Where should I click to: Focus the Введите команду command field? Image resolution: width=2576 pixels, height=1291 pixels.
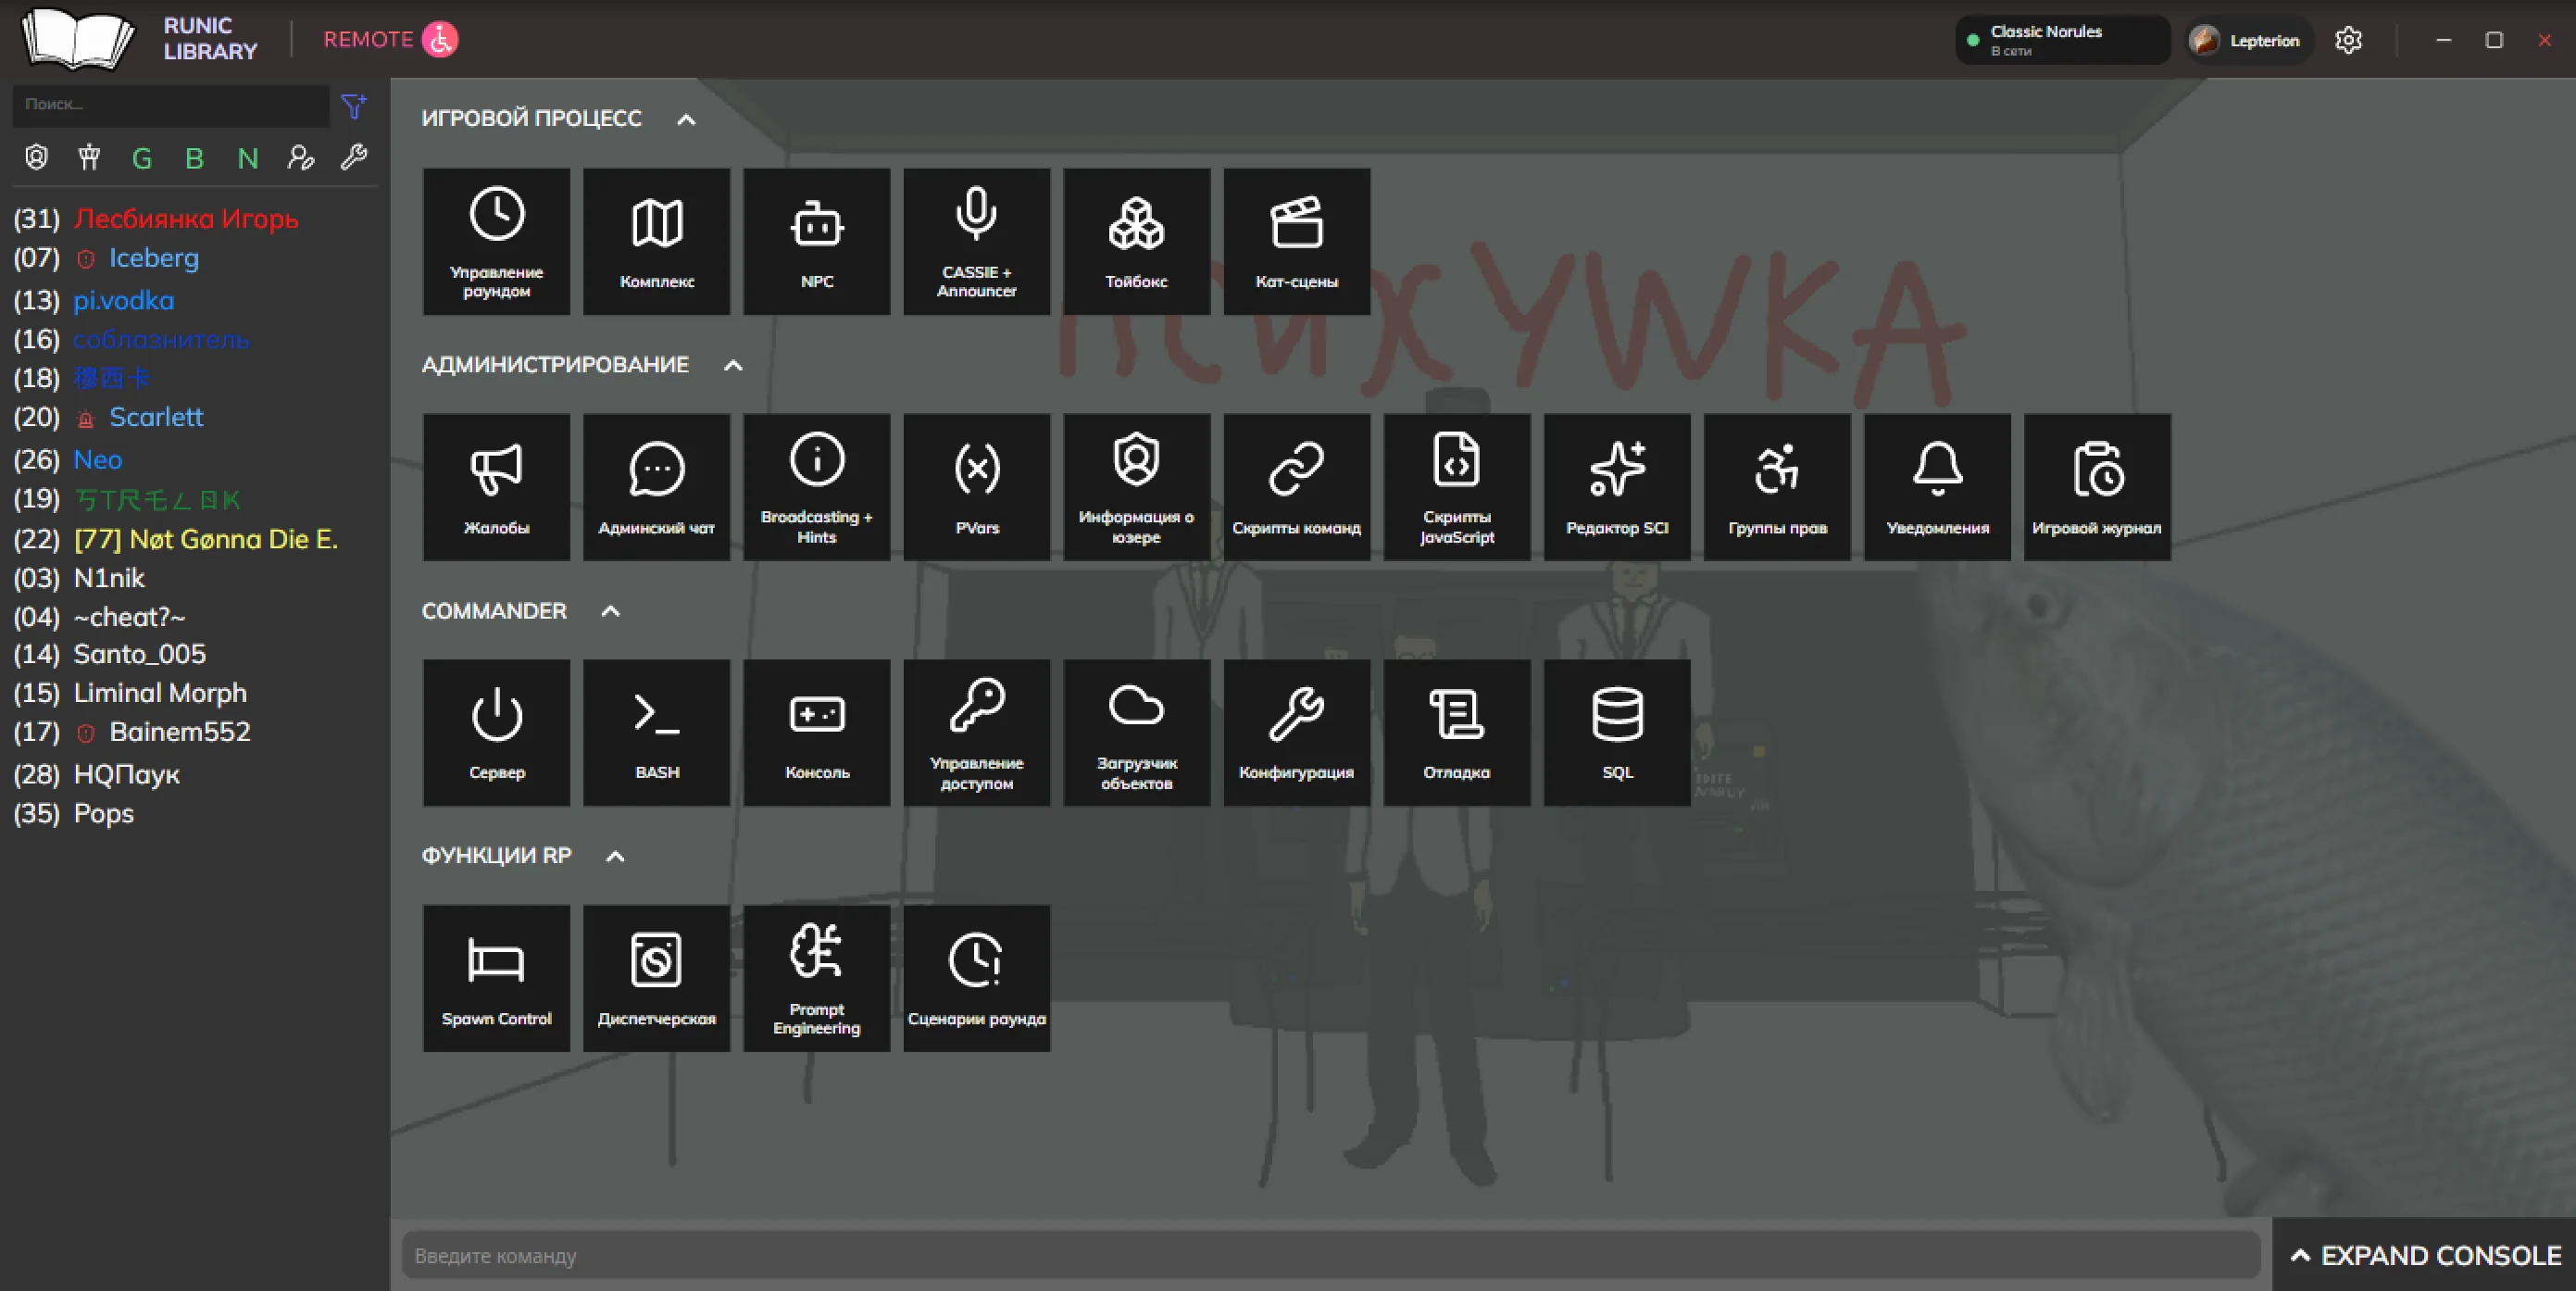pyautogui.click(x=1331, y=1255)
